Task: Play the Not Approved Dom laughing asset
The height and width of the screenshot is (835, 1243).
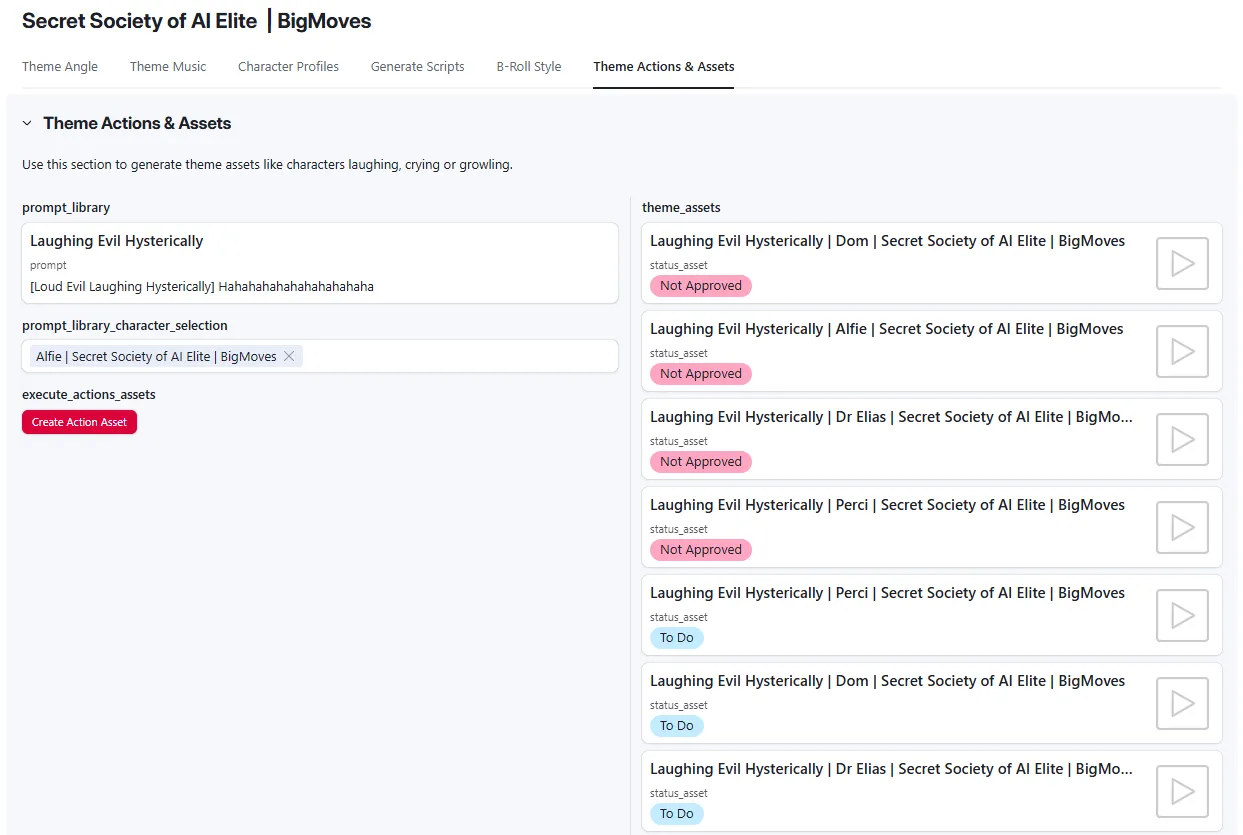Action: [x=1182, y=263]
